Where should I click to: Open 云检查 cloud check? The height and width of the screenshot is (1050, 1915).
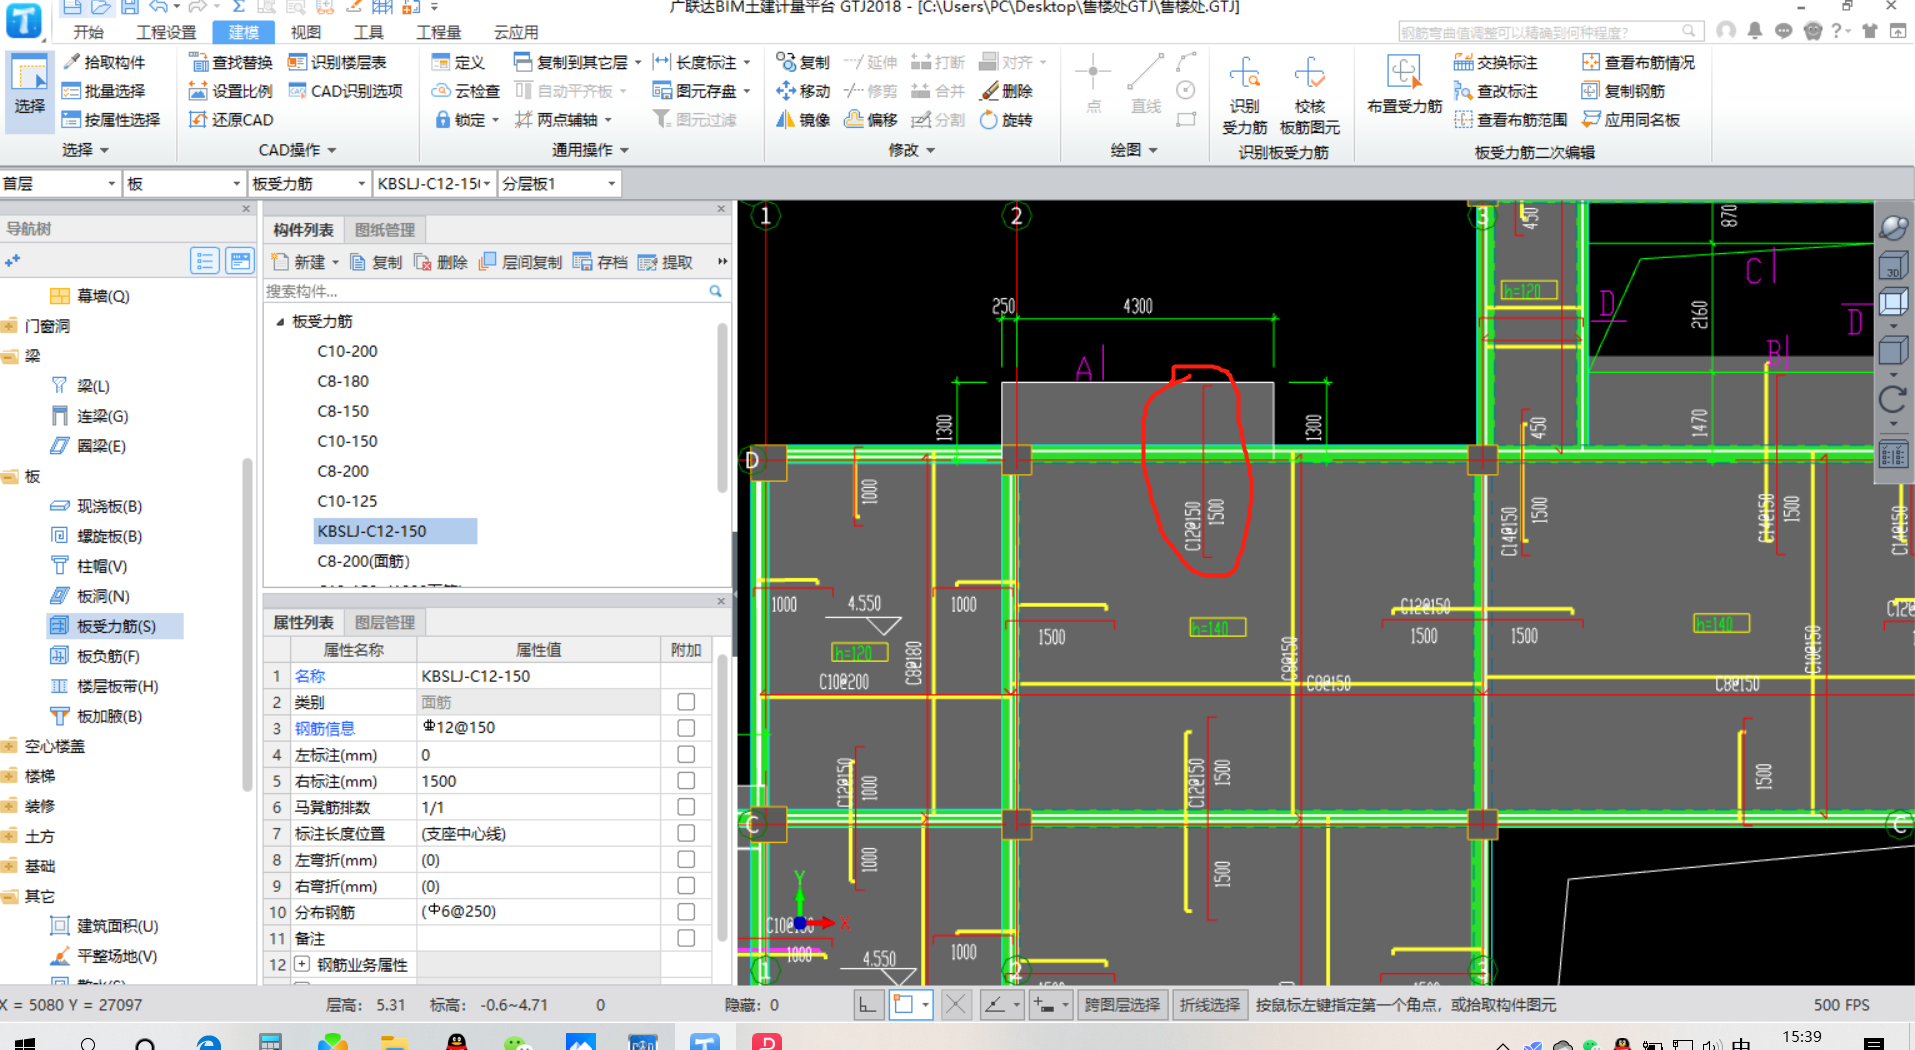[466, 91]
